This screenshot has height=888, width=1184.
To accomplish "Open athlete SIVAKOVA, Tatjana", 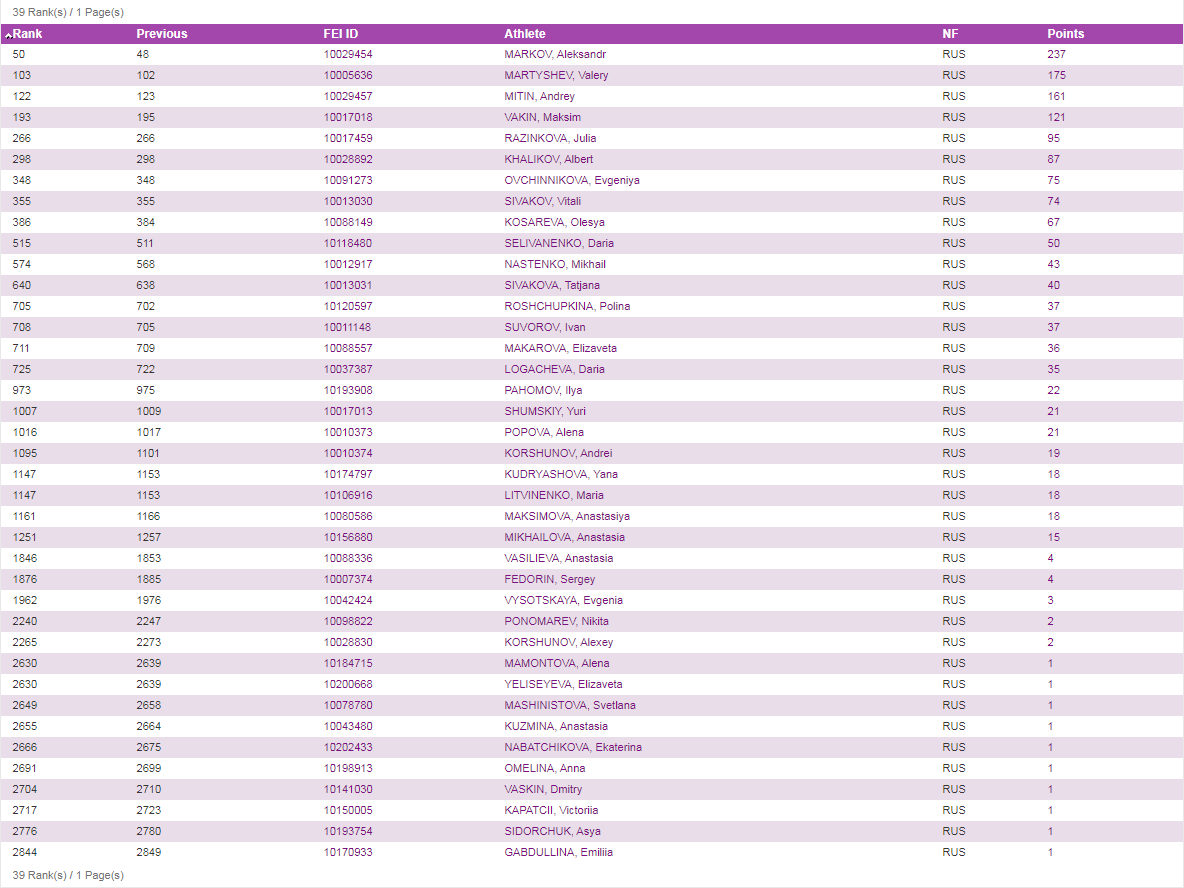I will (552, 285).
